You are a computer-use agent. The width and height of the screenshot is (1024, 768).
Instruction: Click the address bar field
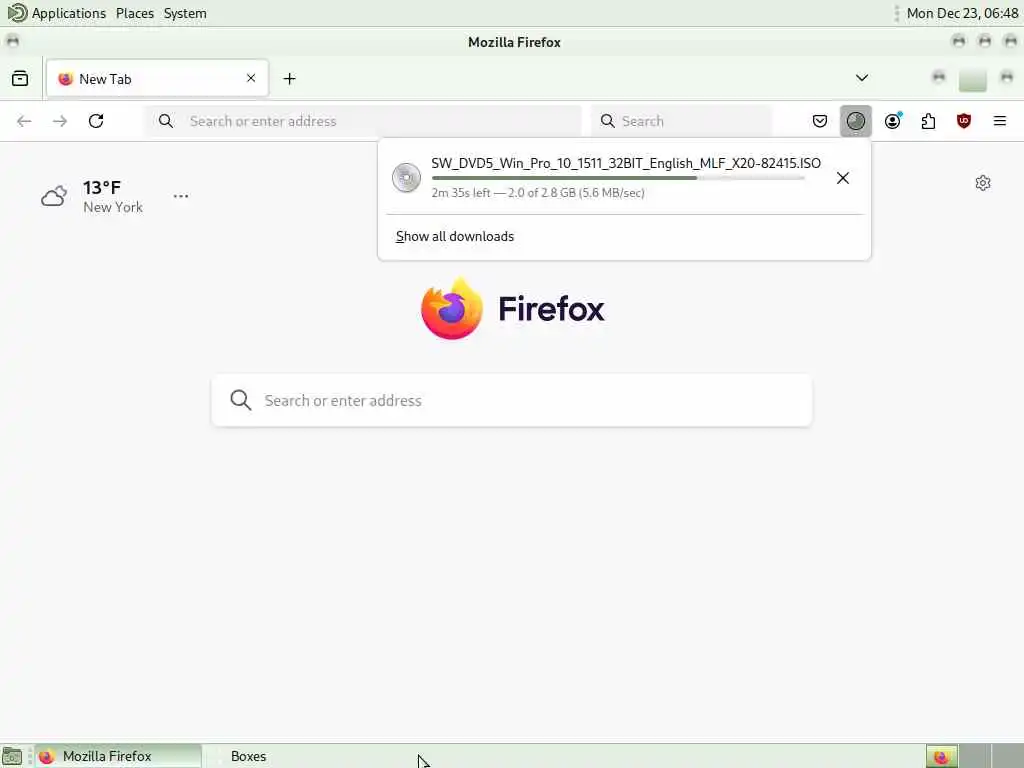(x=362, y=121)
